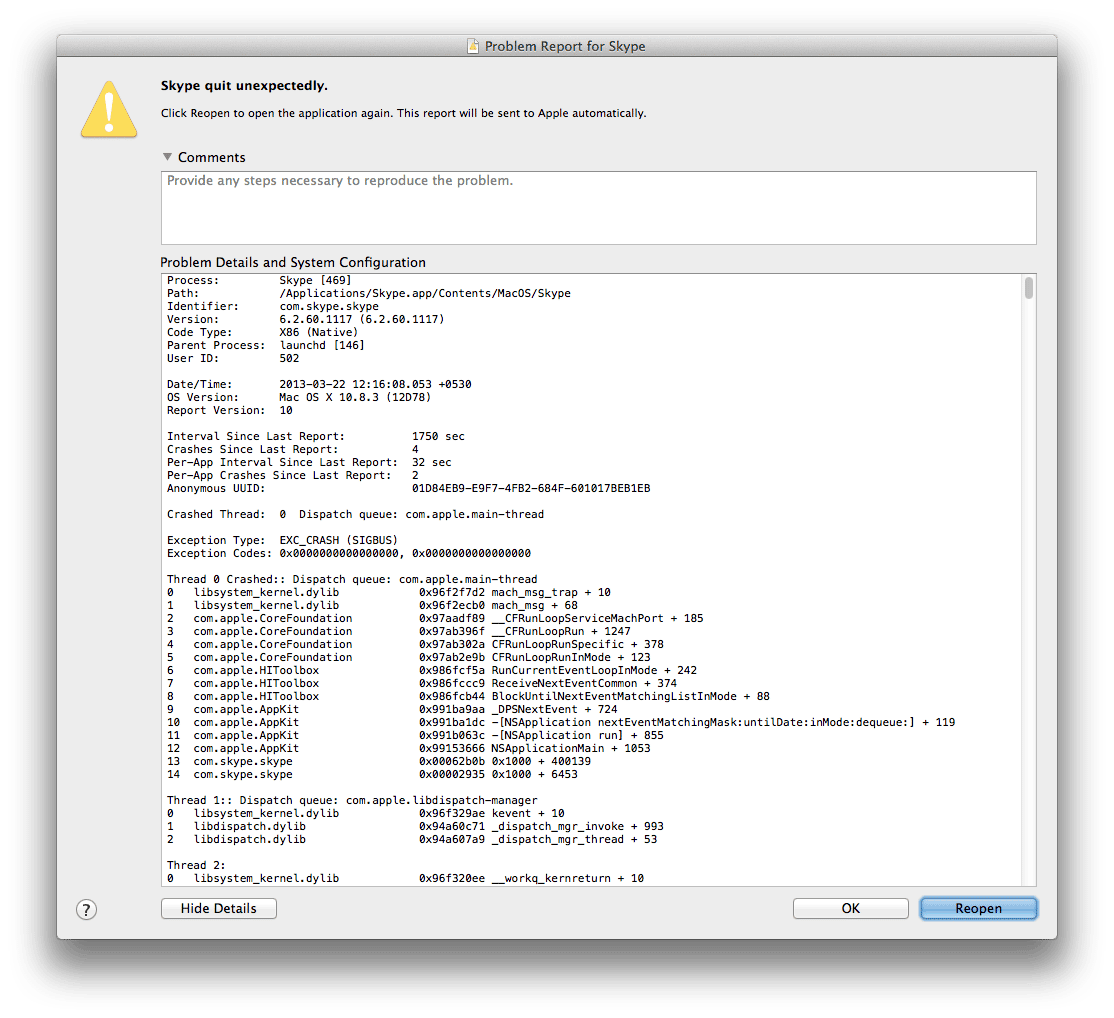Click the '__CFRunLoopServiceMachPort + 185' frame
This screenshot has width=1114, height=1018.
click(x=435, y=618)
